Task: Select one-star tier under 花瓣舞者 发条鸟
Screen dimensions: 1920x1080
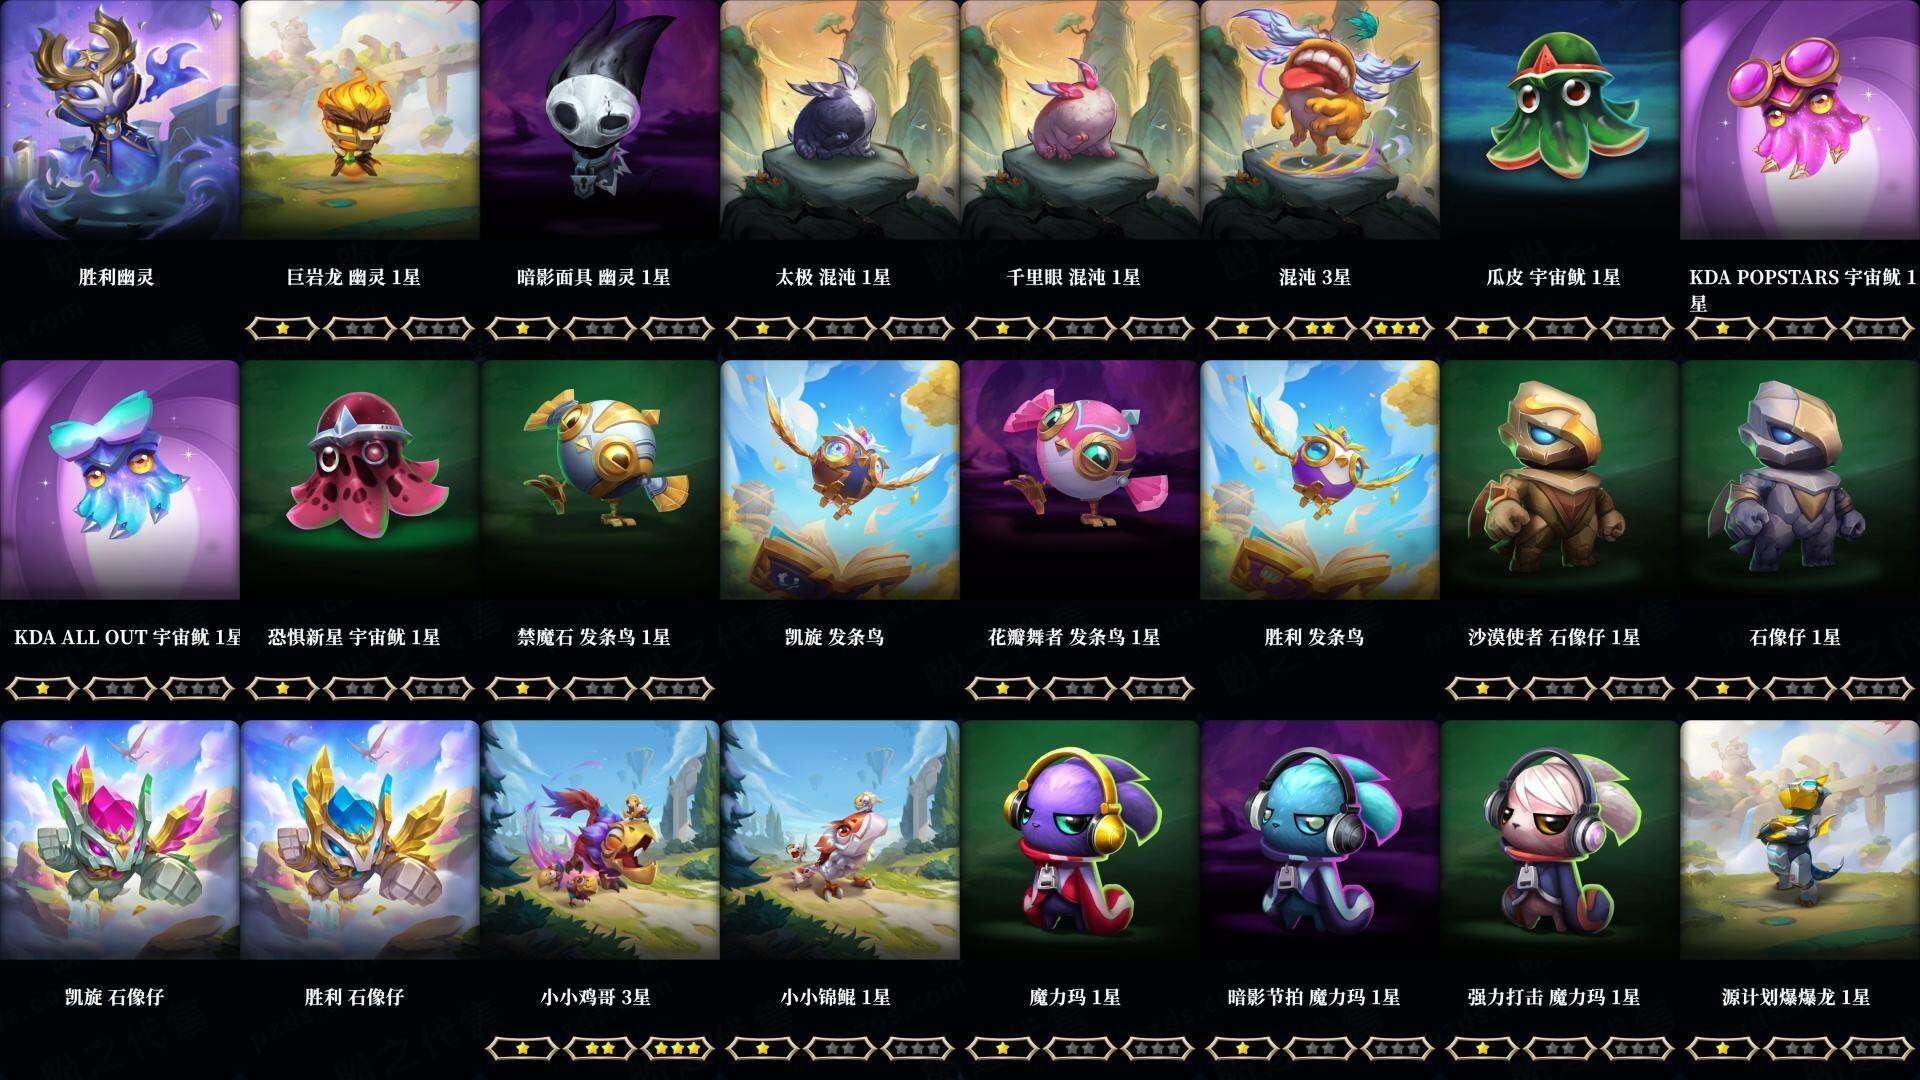Action: coord(1003,688)
